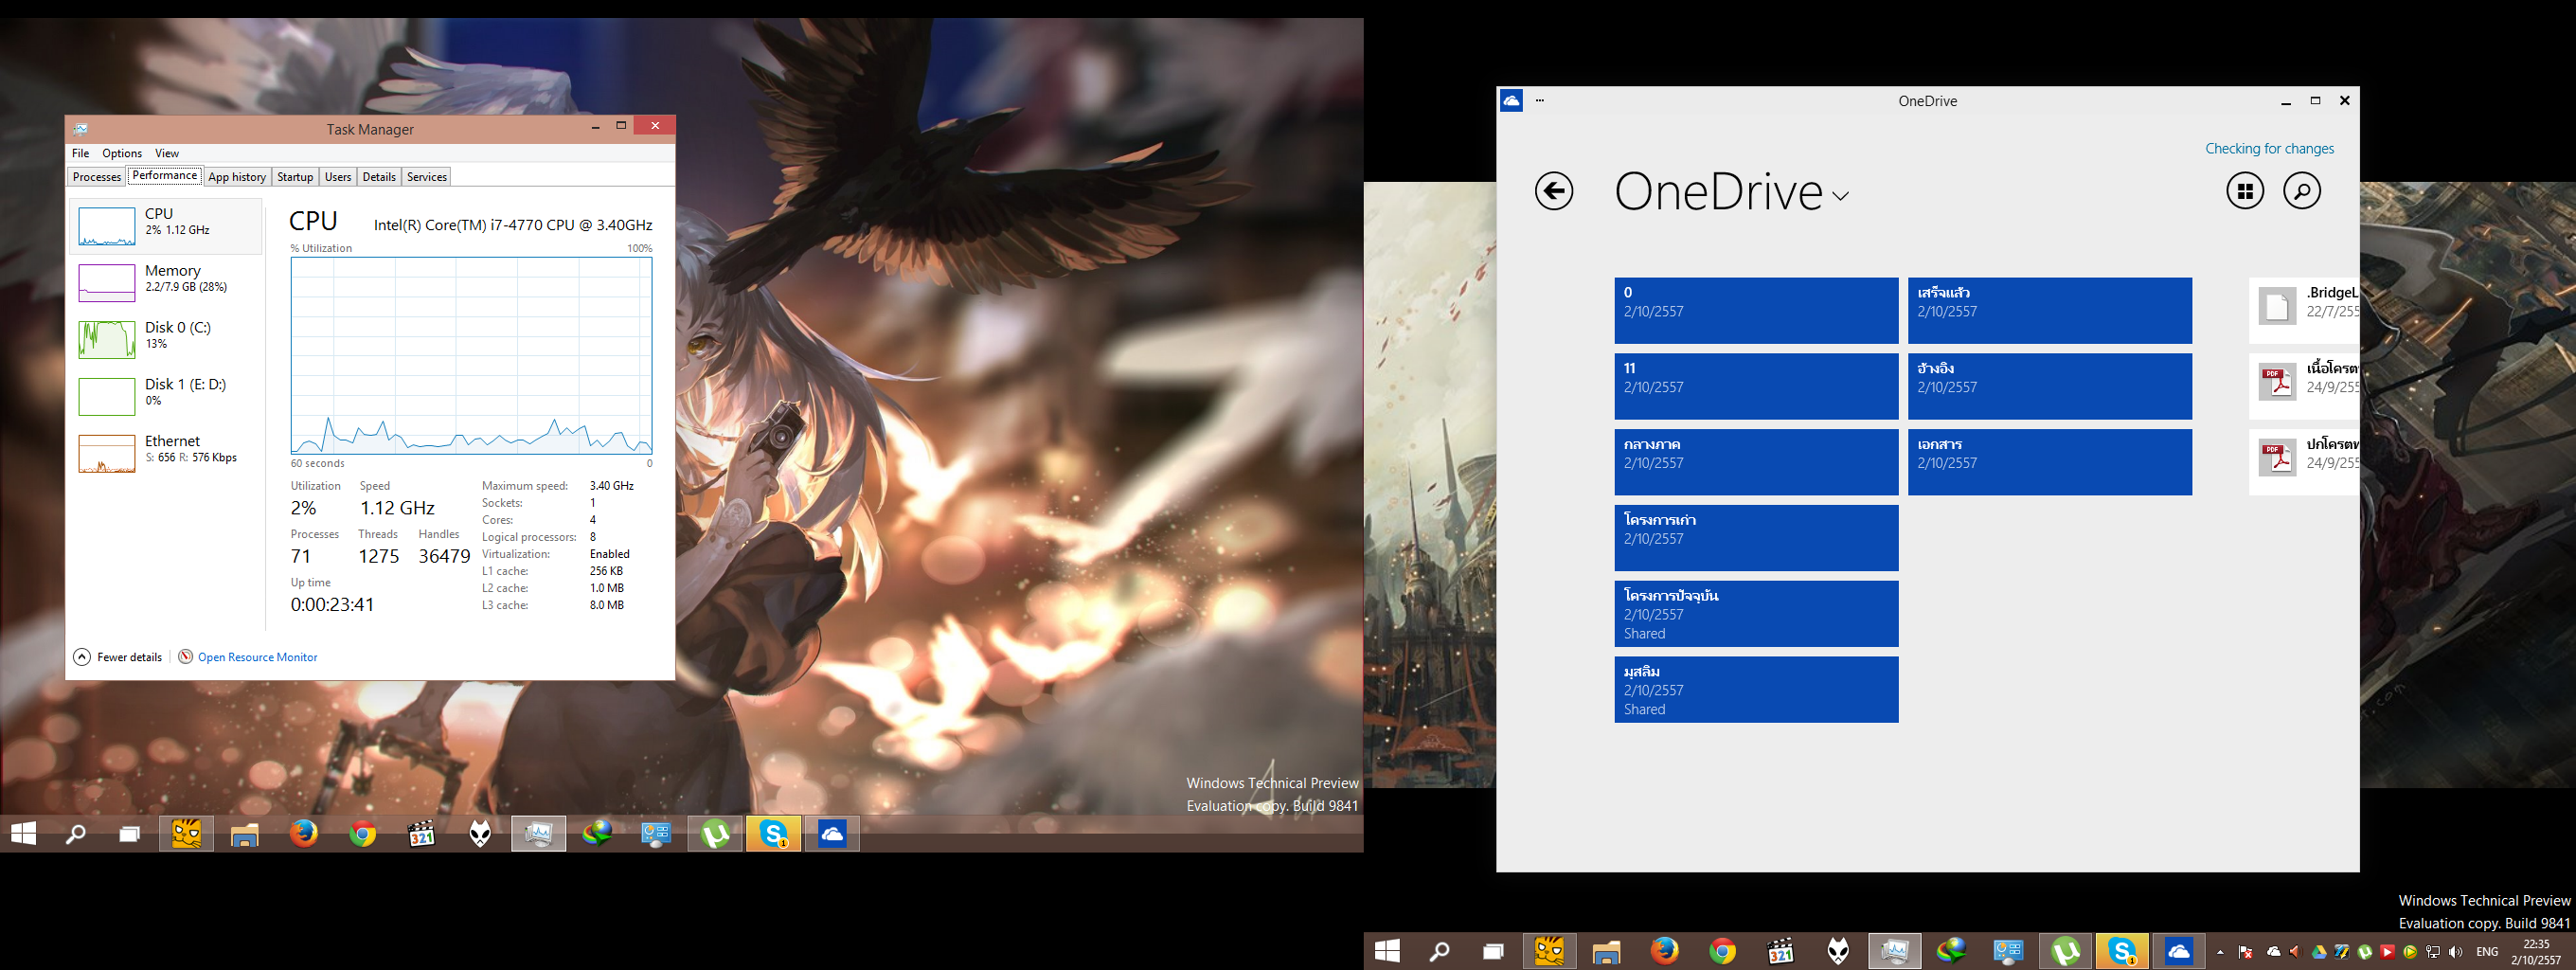2576x970 pixels.
Task: Open Search on the taskbar holding the clock
Action: 1440,951
